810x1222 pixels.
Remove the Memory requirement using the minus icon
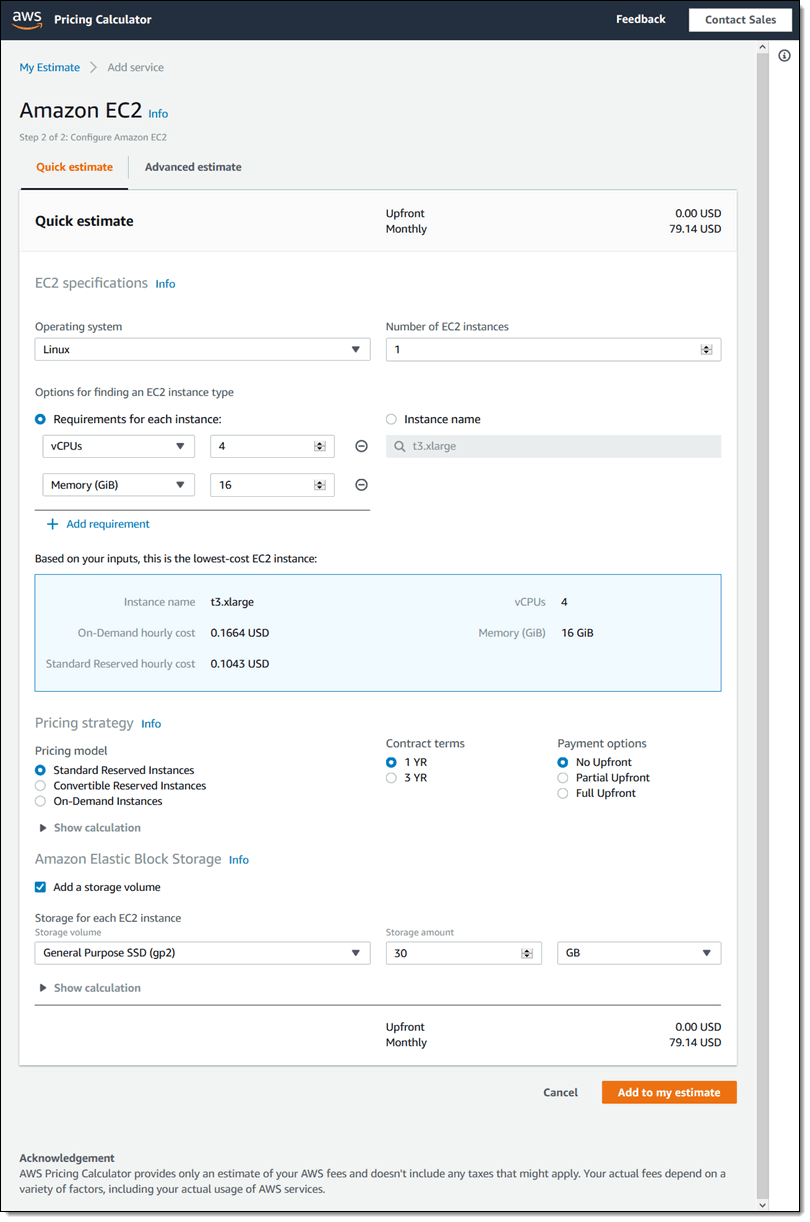click(x=361, y=485)
